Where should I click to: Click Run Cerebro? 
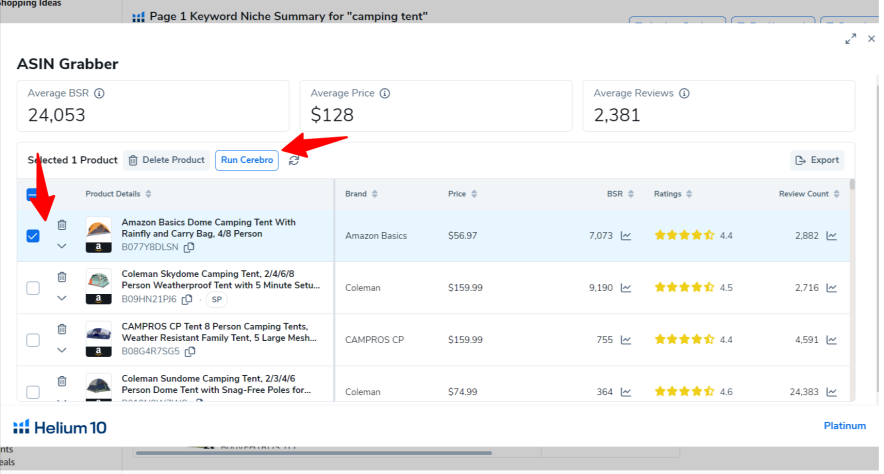[247, 160]
